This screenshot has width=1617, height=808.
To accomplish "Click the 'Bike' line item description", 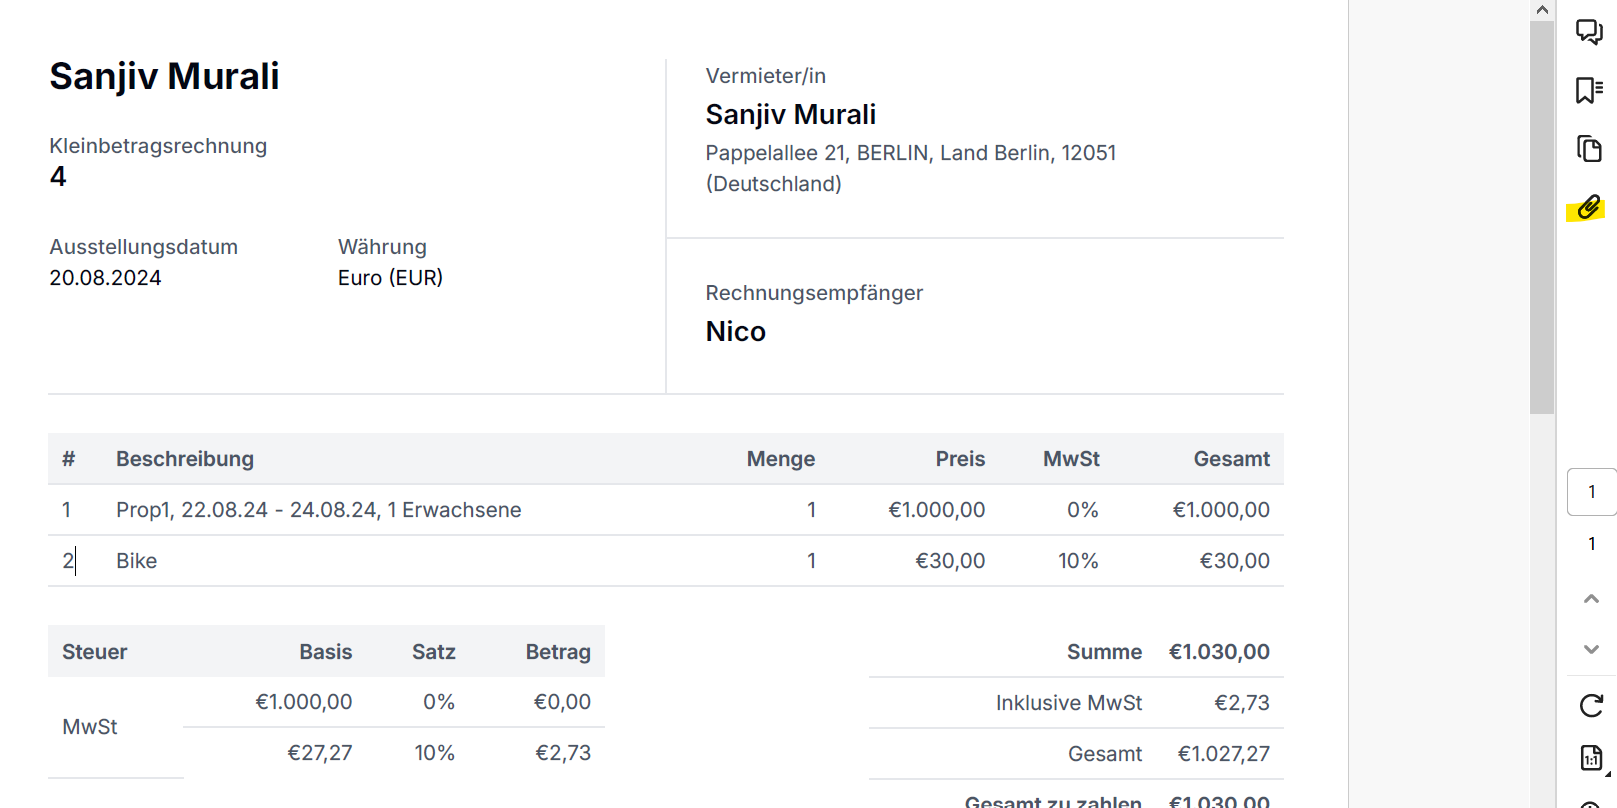I will pos(136,561).
